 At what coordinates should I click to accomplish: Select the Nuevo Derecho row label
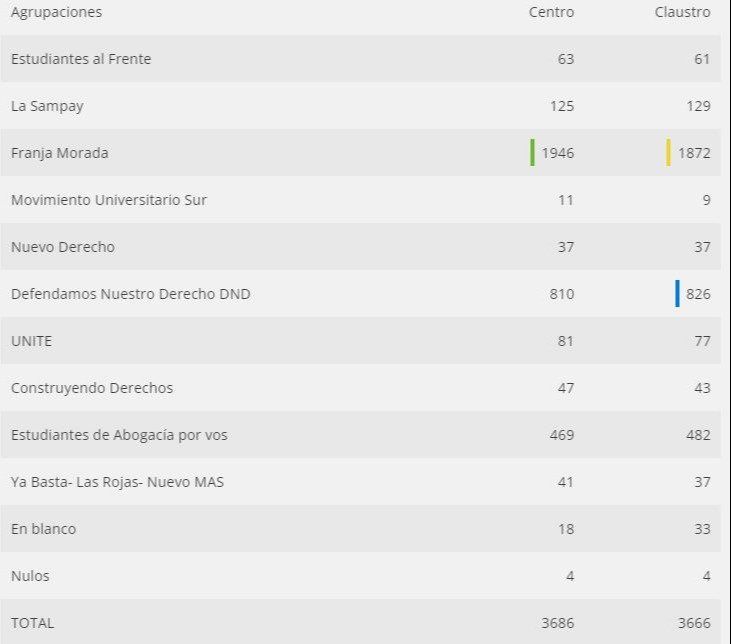pyautogui.click(x=63, y=247)
